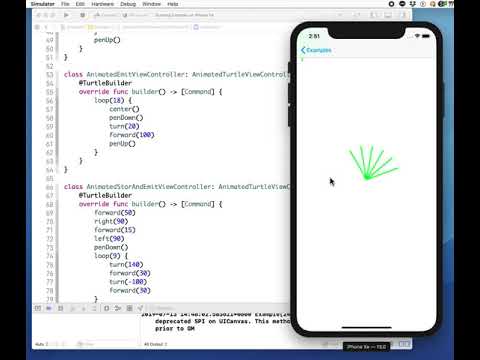Hide the debug area using its toggle icon
The image size is (480, 360).
click(x=38, y=308)
